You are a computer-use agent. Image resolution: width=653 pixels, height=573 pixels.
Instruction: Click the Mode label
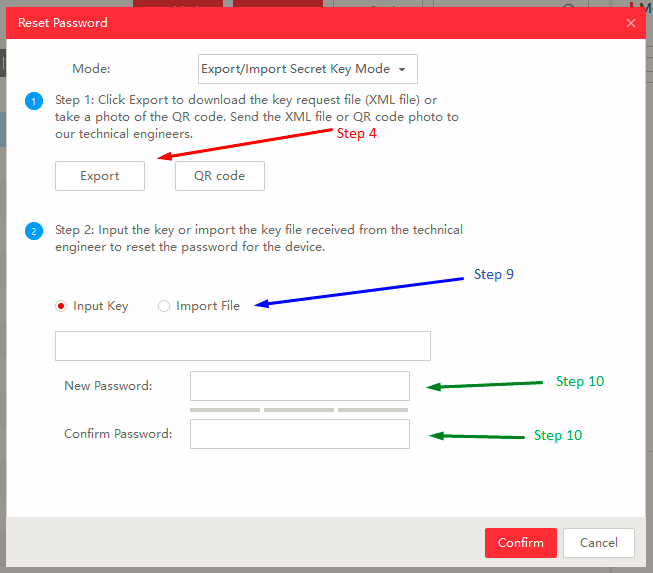(91, 69)
